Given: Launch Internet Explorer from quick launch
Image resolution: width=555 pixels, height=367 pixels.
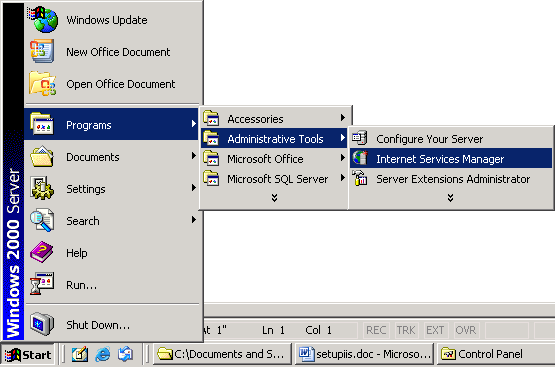Looking at the screenshot, I should pyautogui.click(x=103, y=354).
